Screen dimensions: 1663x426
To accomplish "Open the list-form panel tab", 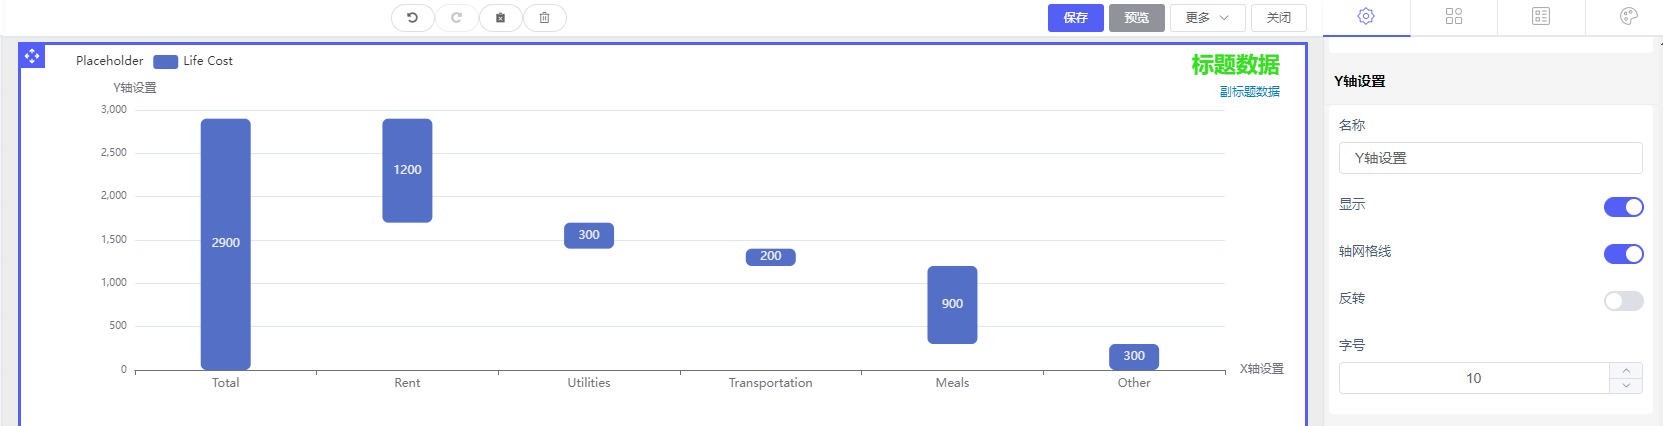I will tap(1541, 16).
